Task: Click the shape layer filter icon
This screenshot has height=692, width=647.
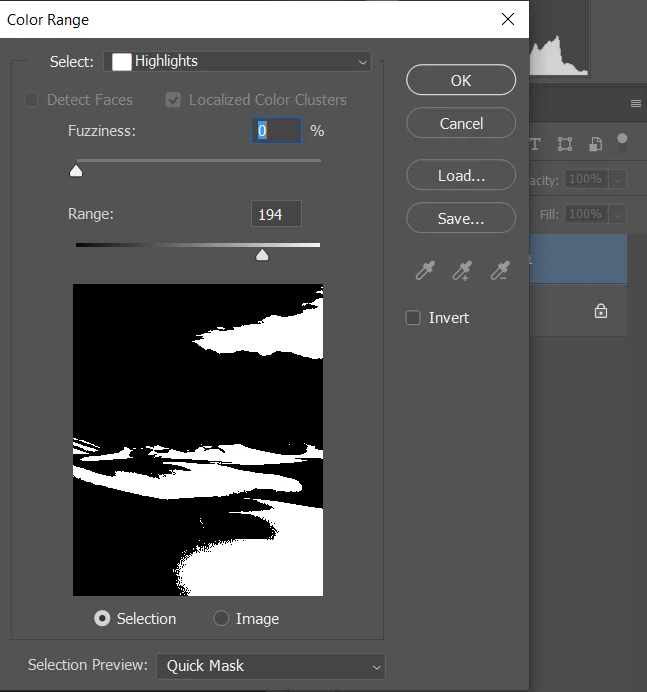Action: pos(565,144)
